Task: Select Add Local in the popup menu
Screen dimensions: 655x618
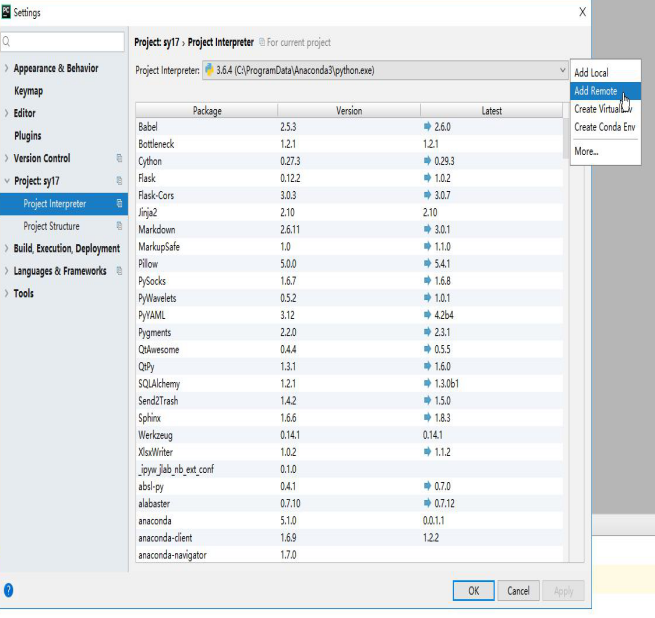Action: click(591, 73)
